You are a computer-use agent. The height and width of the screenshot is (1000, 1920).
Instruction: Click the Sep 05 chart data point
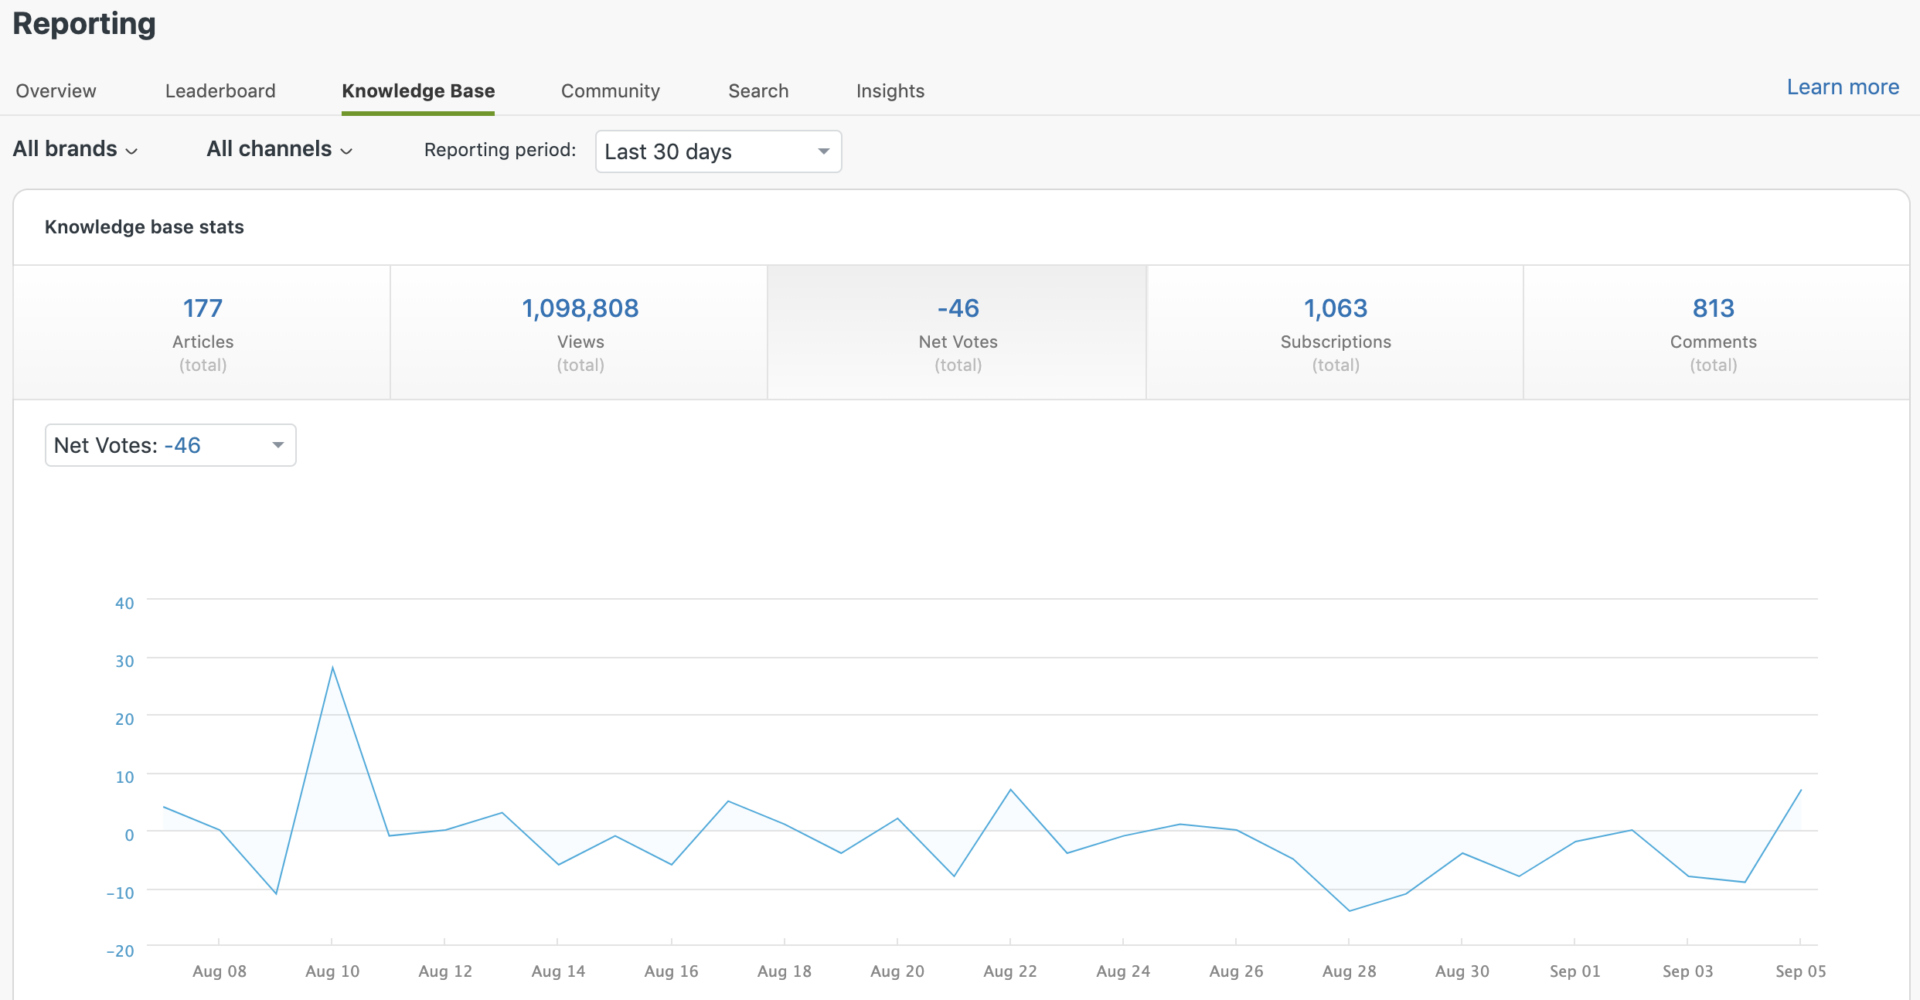coord(1800,791)
